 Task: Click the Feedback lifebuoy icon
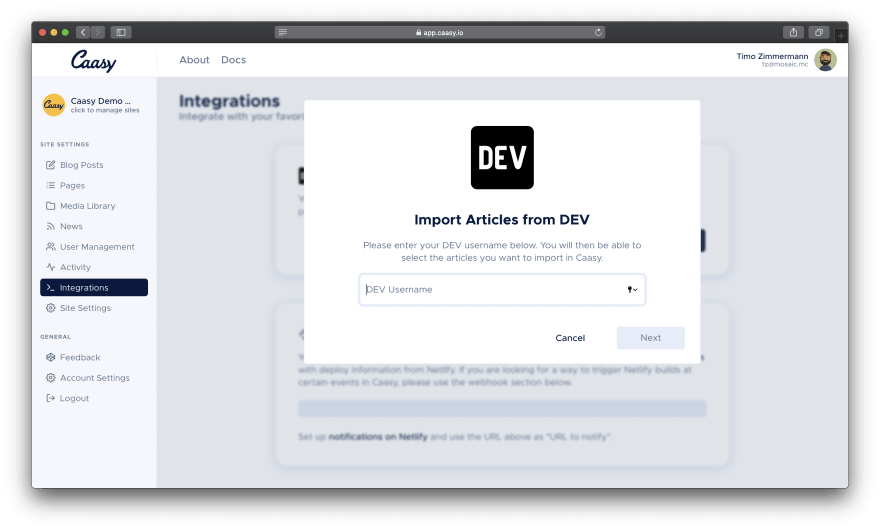tap(51, 358)
